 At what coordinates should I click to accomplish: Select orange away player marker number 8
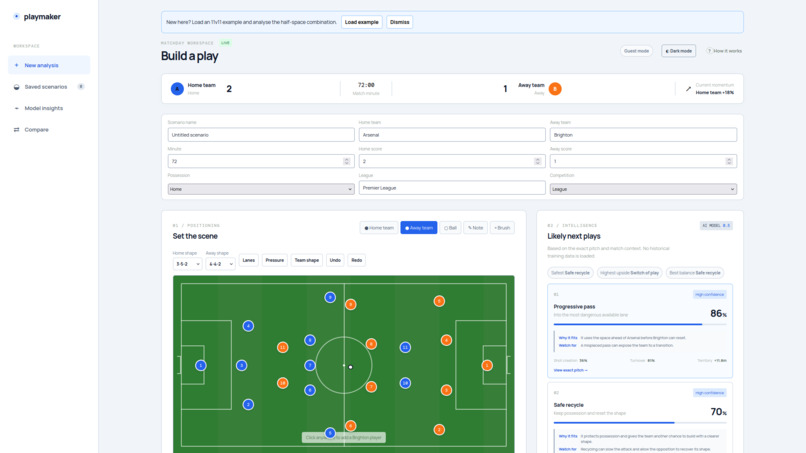371,344
